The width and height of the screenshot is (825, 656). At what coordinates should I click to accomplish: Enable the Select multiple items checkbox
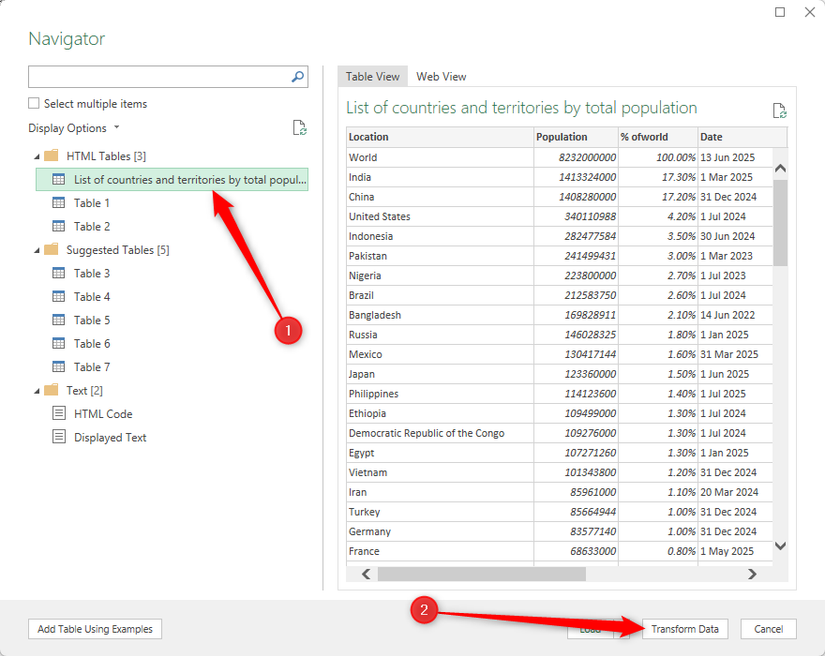pyautogui.click(x=33, y=103)
